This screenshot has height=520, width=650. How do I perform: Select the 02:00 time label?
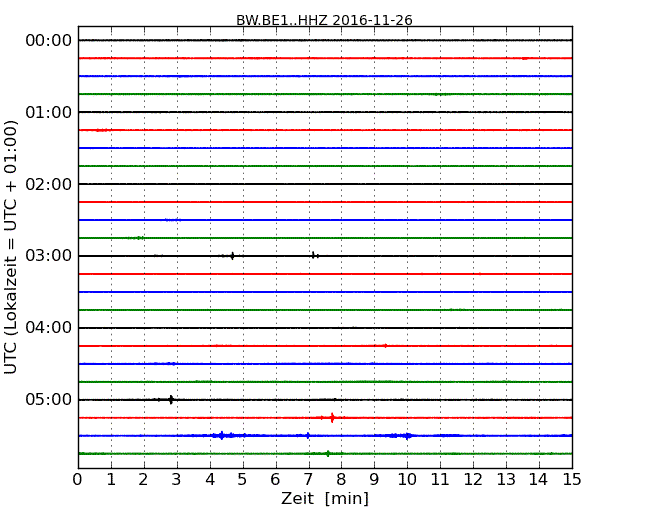point(49,184)
